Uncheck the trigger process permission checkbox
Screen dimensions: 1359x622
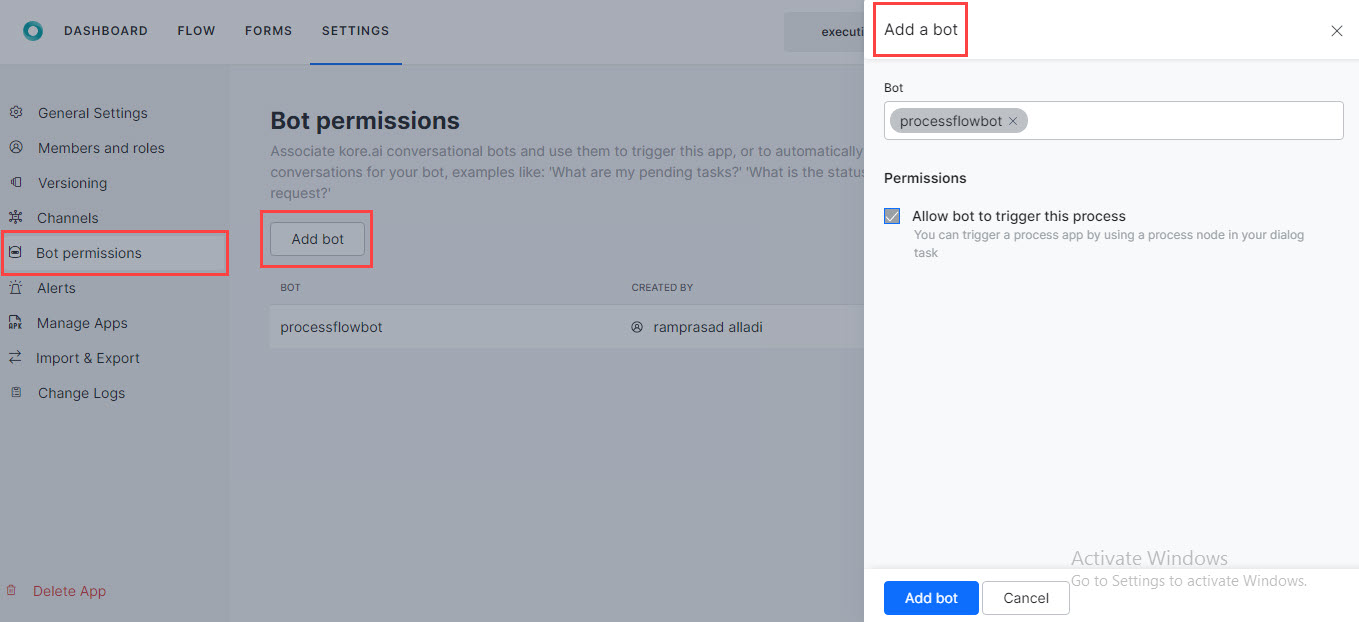point(891,215)
